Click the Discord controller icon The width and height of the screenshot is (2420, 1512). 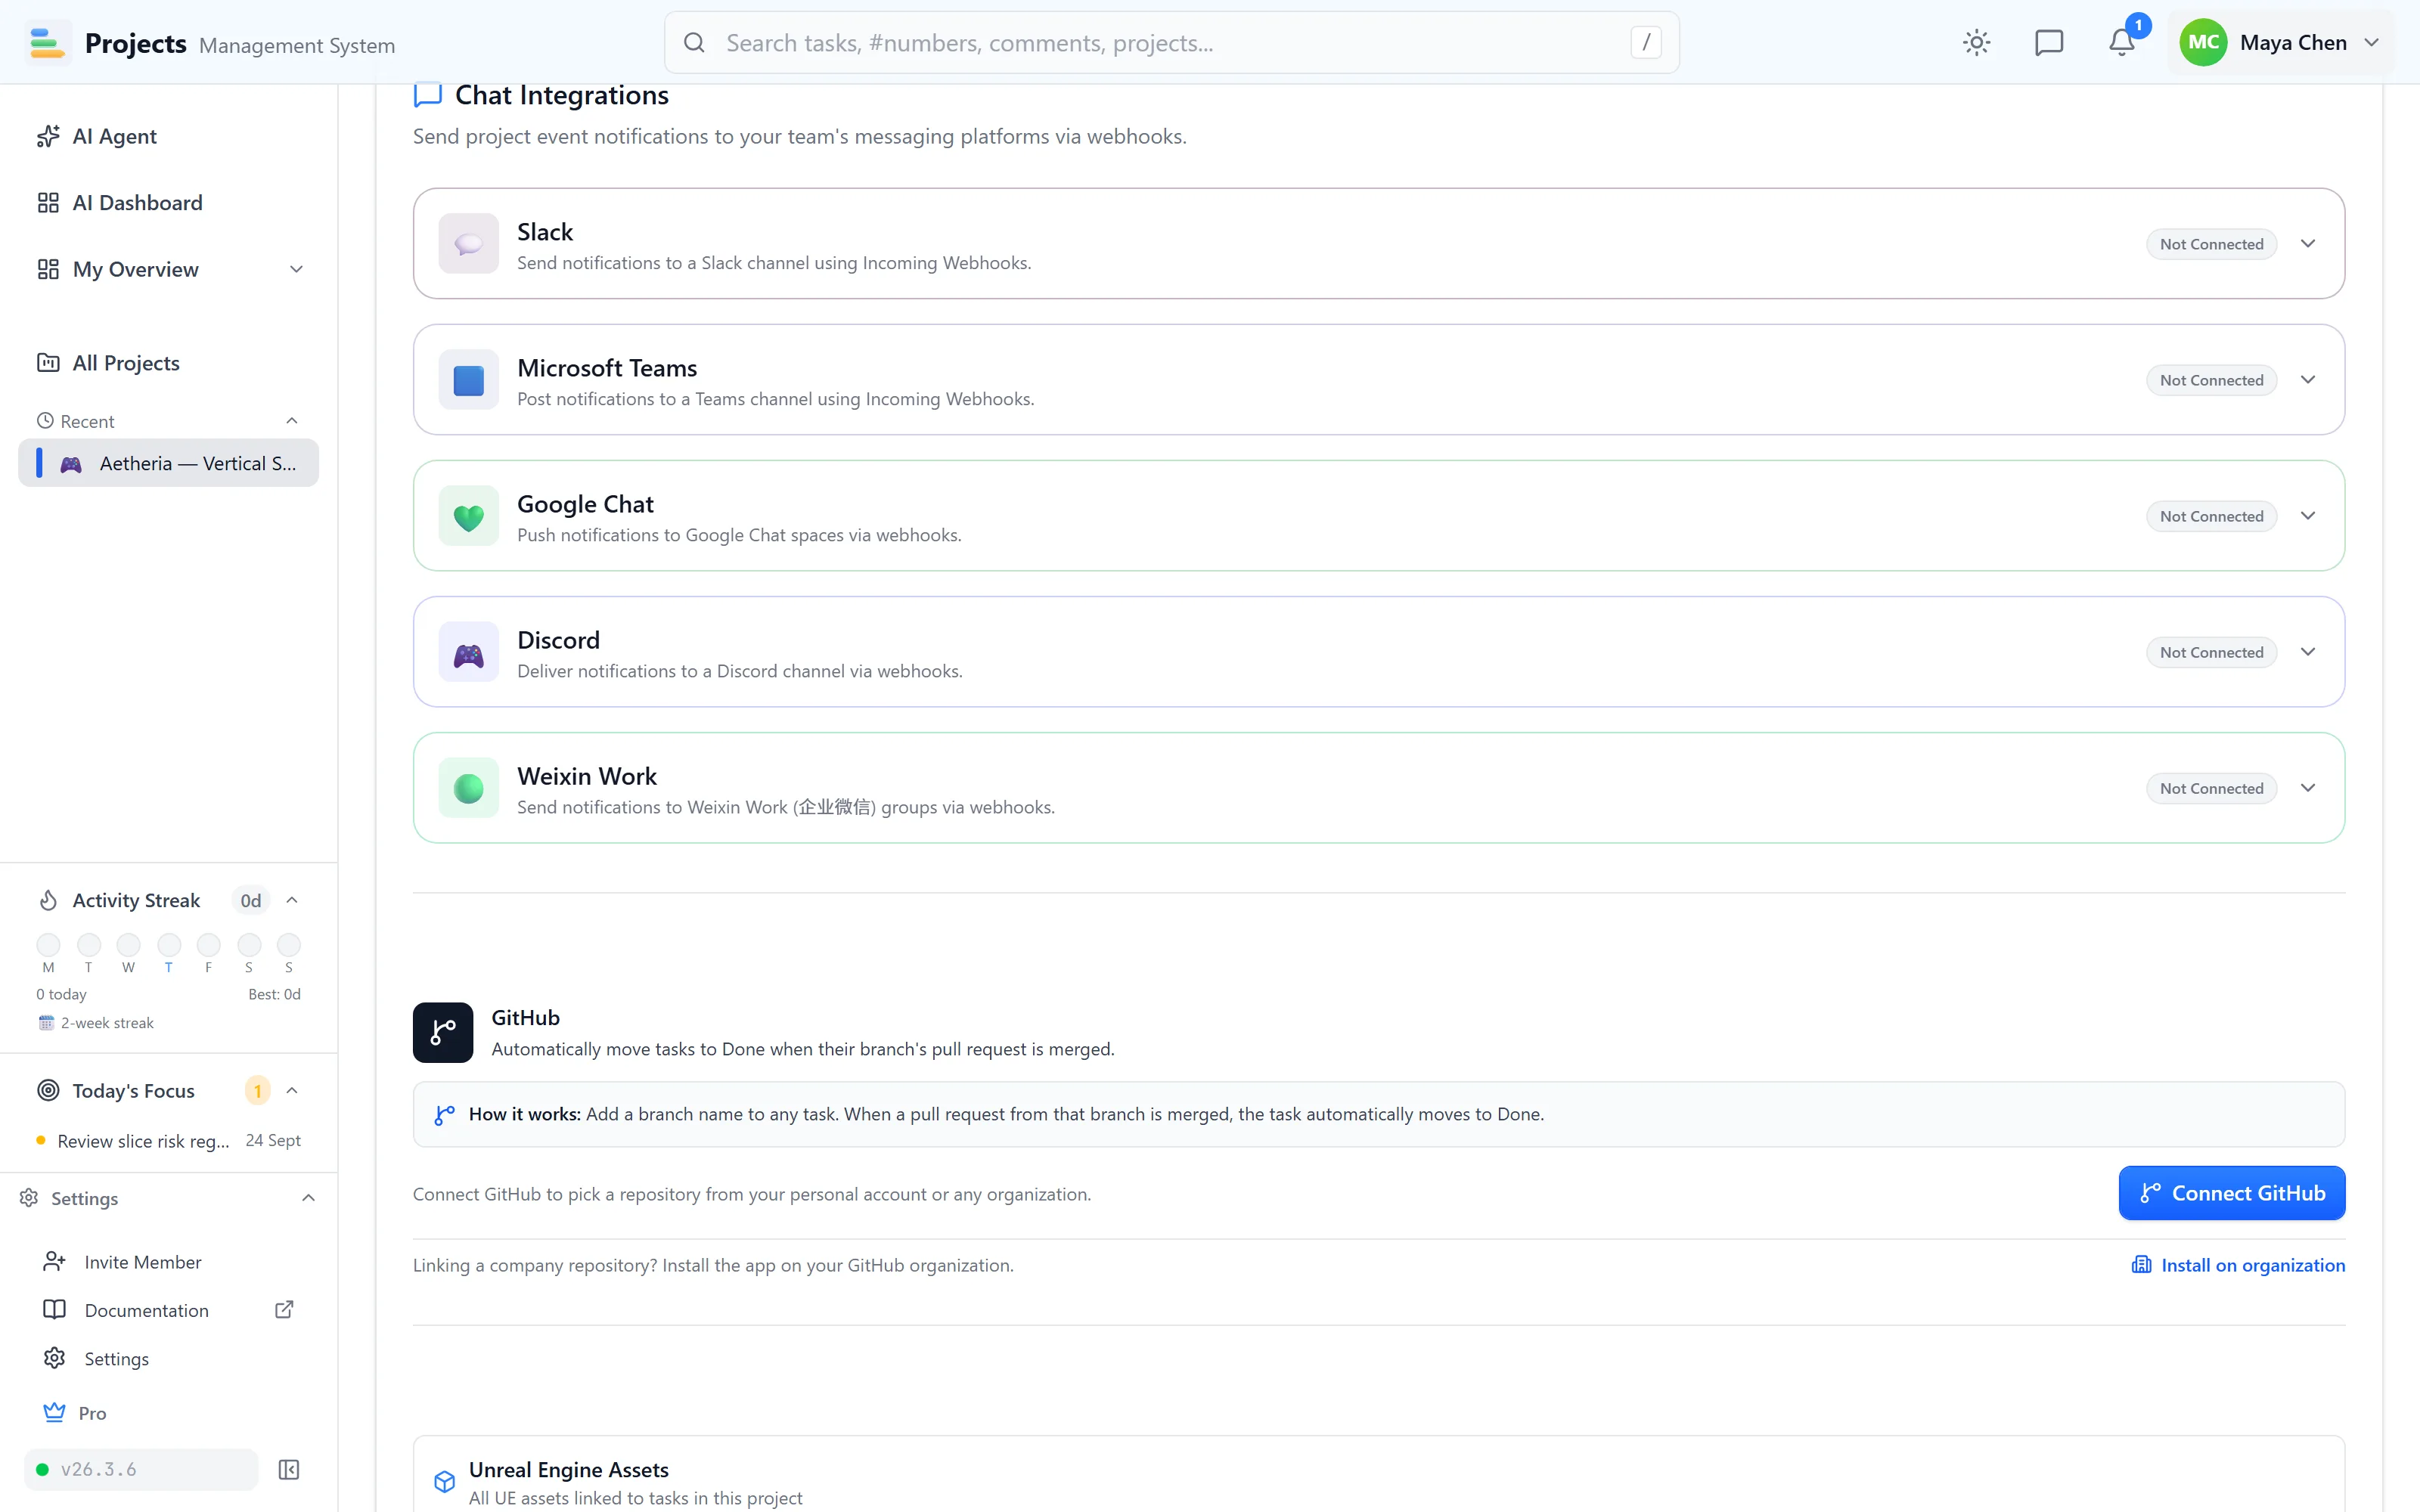(x=468, y=652)
